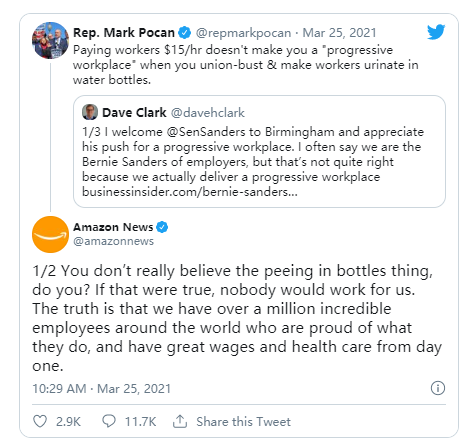475x444 pixels.
Task: Click the Amazon News display name
Action: pos(113,227)
